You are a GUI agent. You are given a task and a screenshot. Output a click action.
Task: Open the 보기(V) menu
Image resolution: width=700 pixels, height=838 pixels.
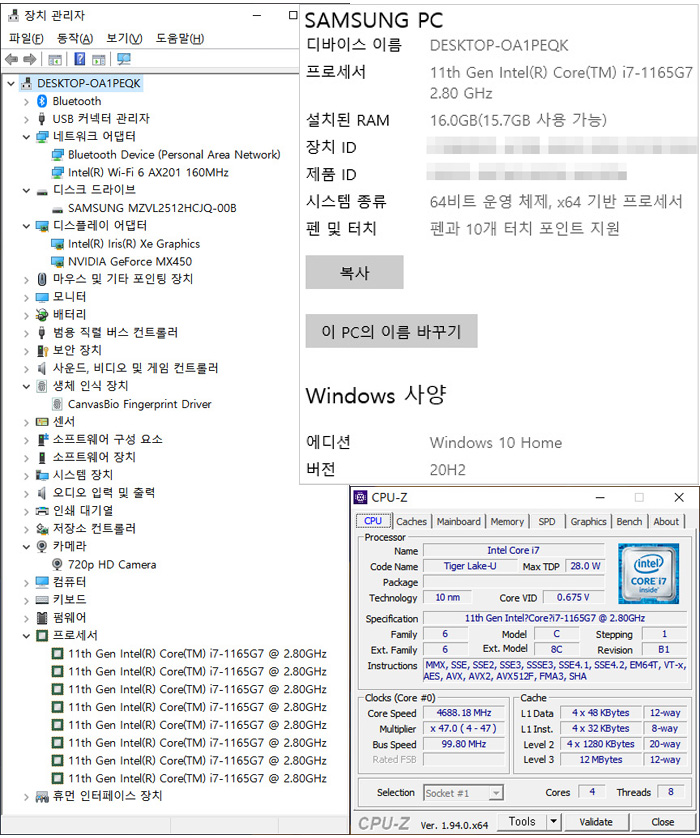[x=124, y=38]
